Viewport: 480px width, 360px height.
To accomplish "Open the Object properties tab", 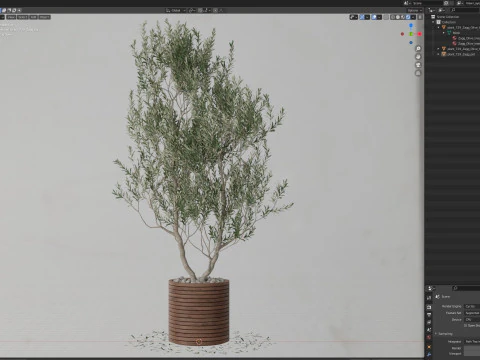I will (429, 347).
